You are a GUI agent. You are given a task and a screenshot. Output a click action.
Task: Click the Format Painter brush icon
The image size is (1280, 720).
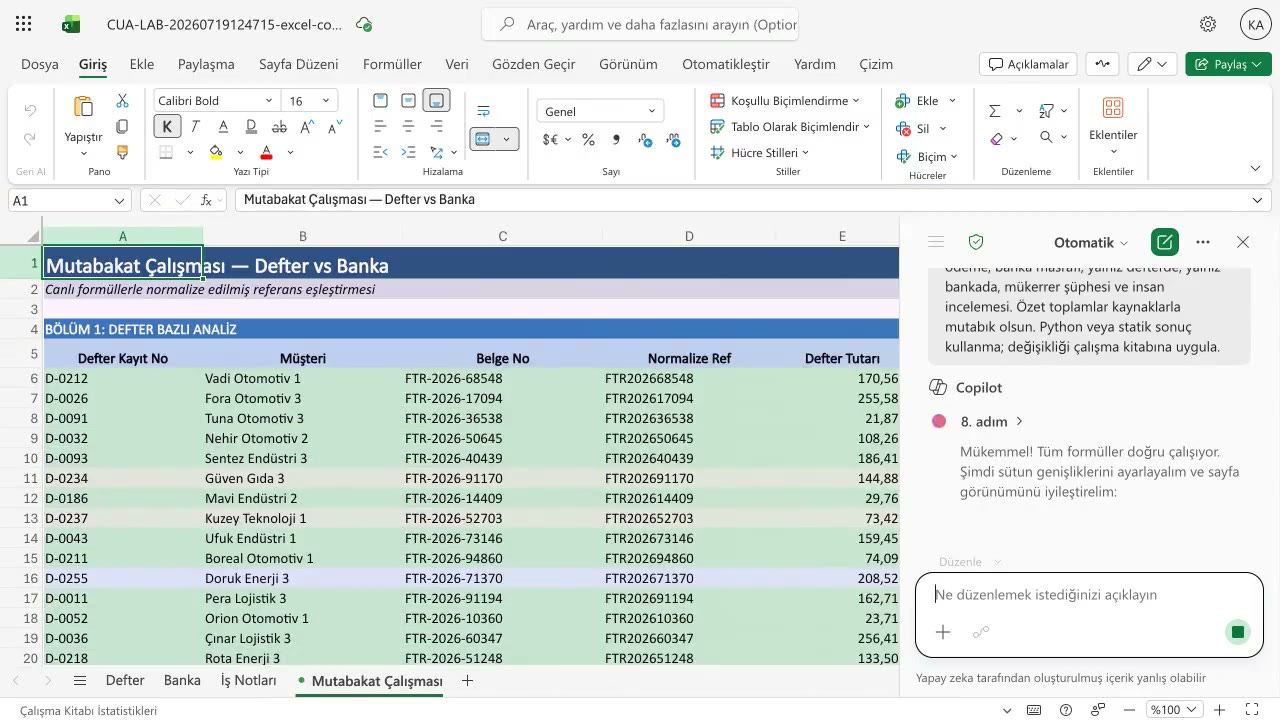(122, 153)
